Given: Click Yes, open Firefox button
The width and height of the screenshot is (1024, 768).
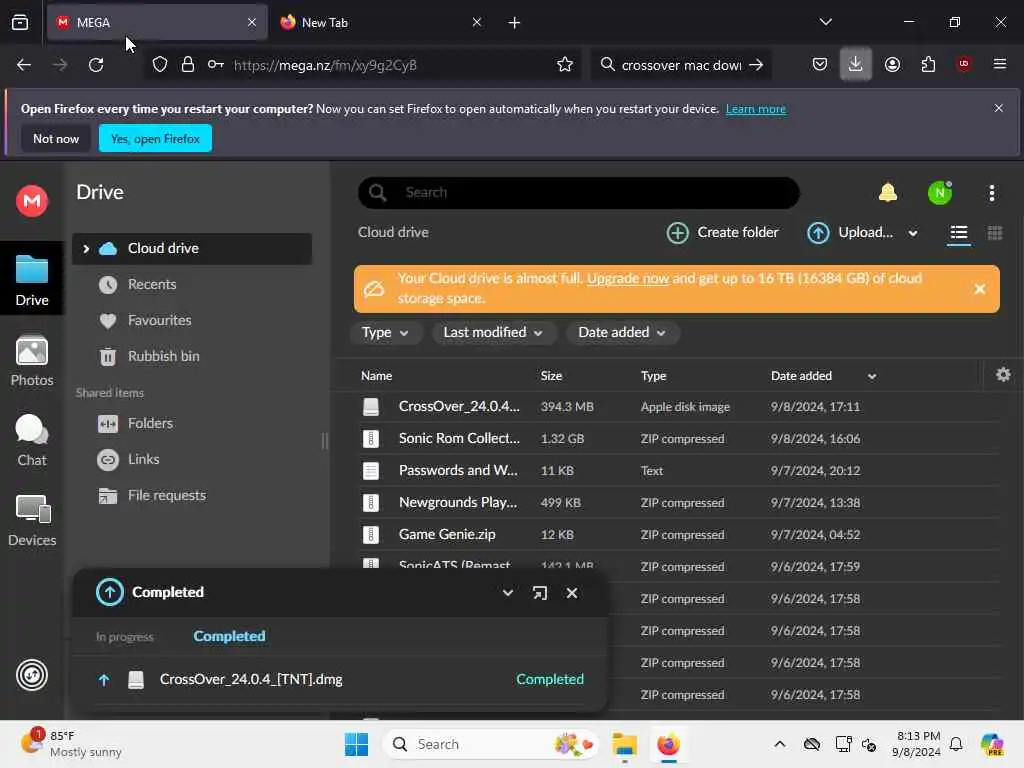Looking at the screenshot, I should pos(155,138).
